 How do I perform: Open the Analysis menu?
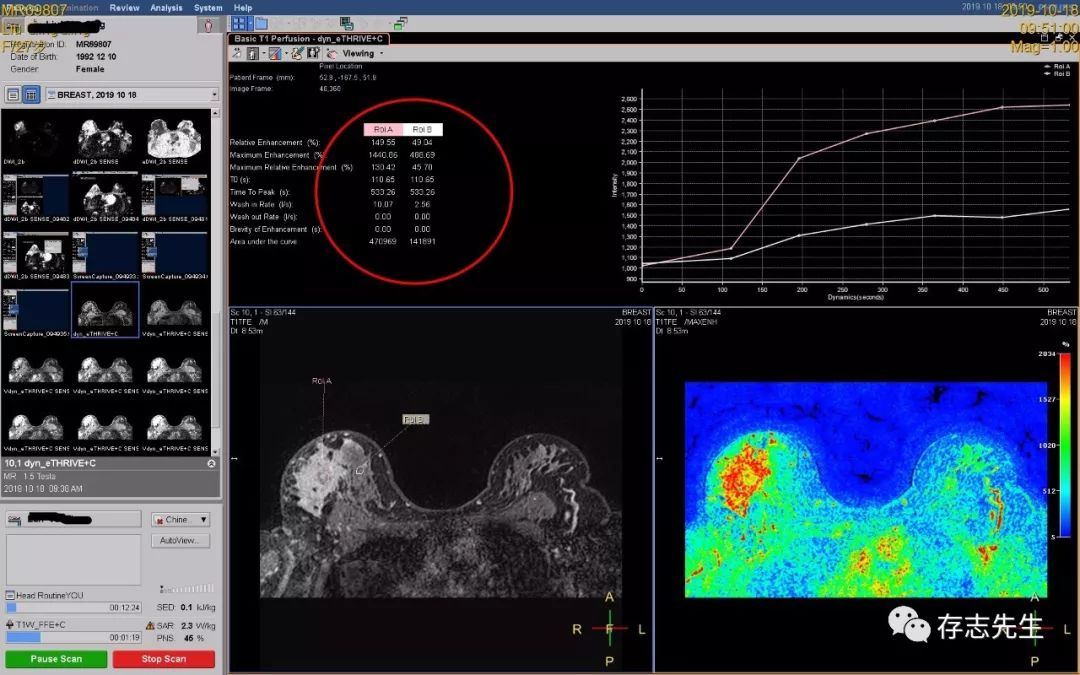[x=166, y=7]
